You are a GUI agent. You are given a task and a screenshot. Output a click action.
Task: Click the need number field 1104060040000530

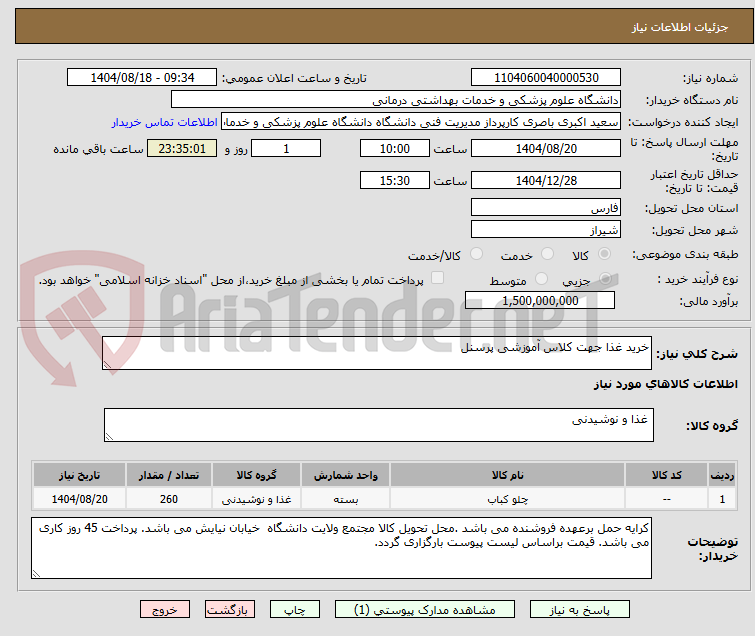click(546, 78)
